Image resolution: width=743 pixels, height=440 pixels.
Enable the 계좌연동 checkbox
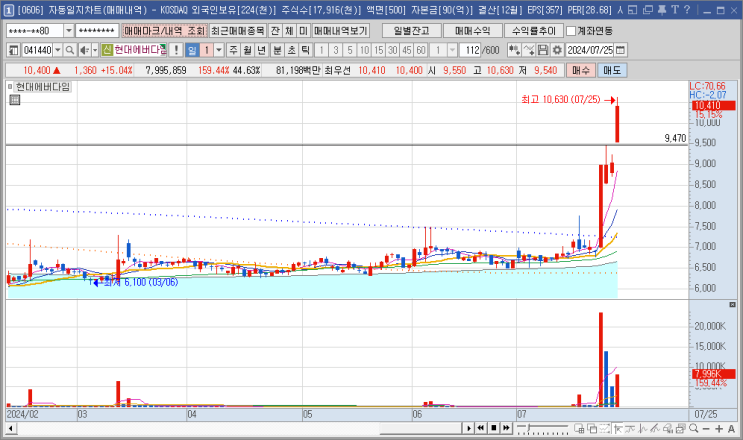click(x=571, y=31)
